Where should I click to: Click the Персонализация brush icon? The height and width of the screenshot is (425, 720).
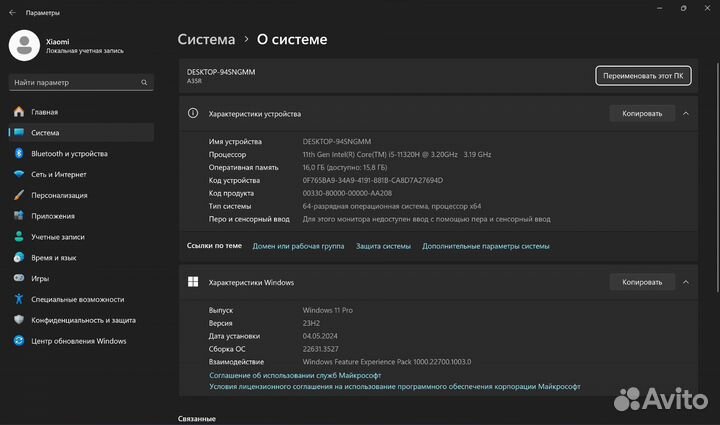(x=19, y=195)
